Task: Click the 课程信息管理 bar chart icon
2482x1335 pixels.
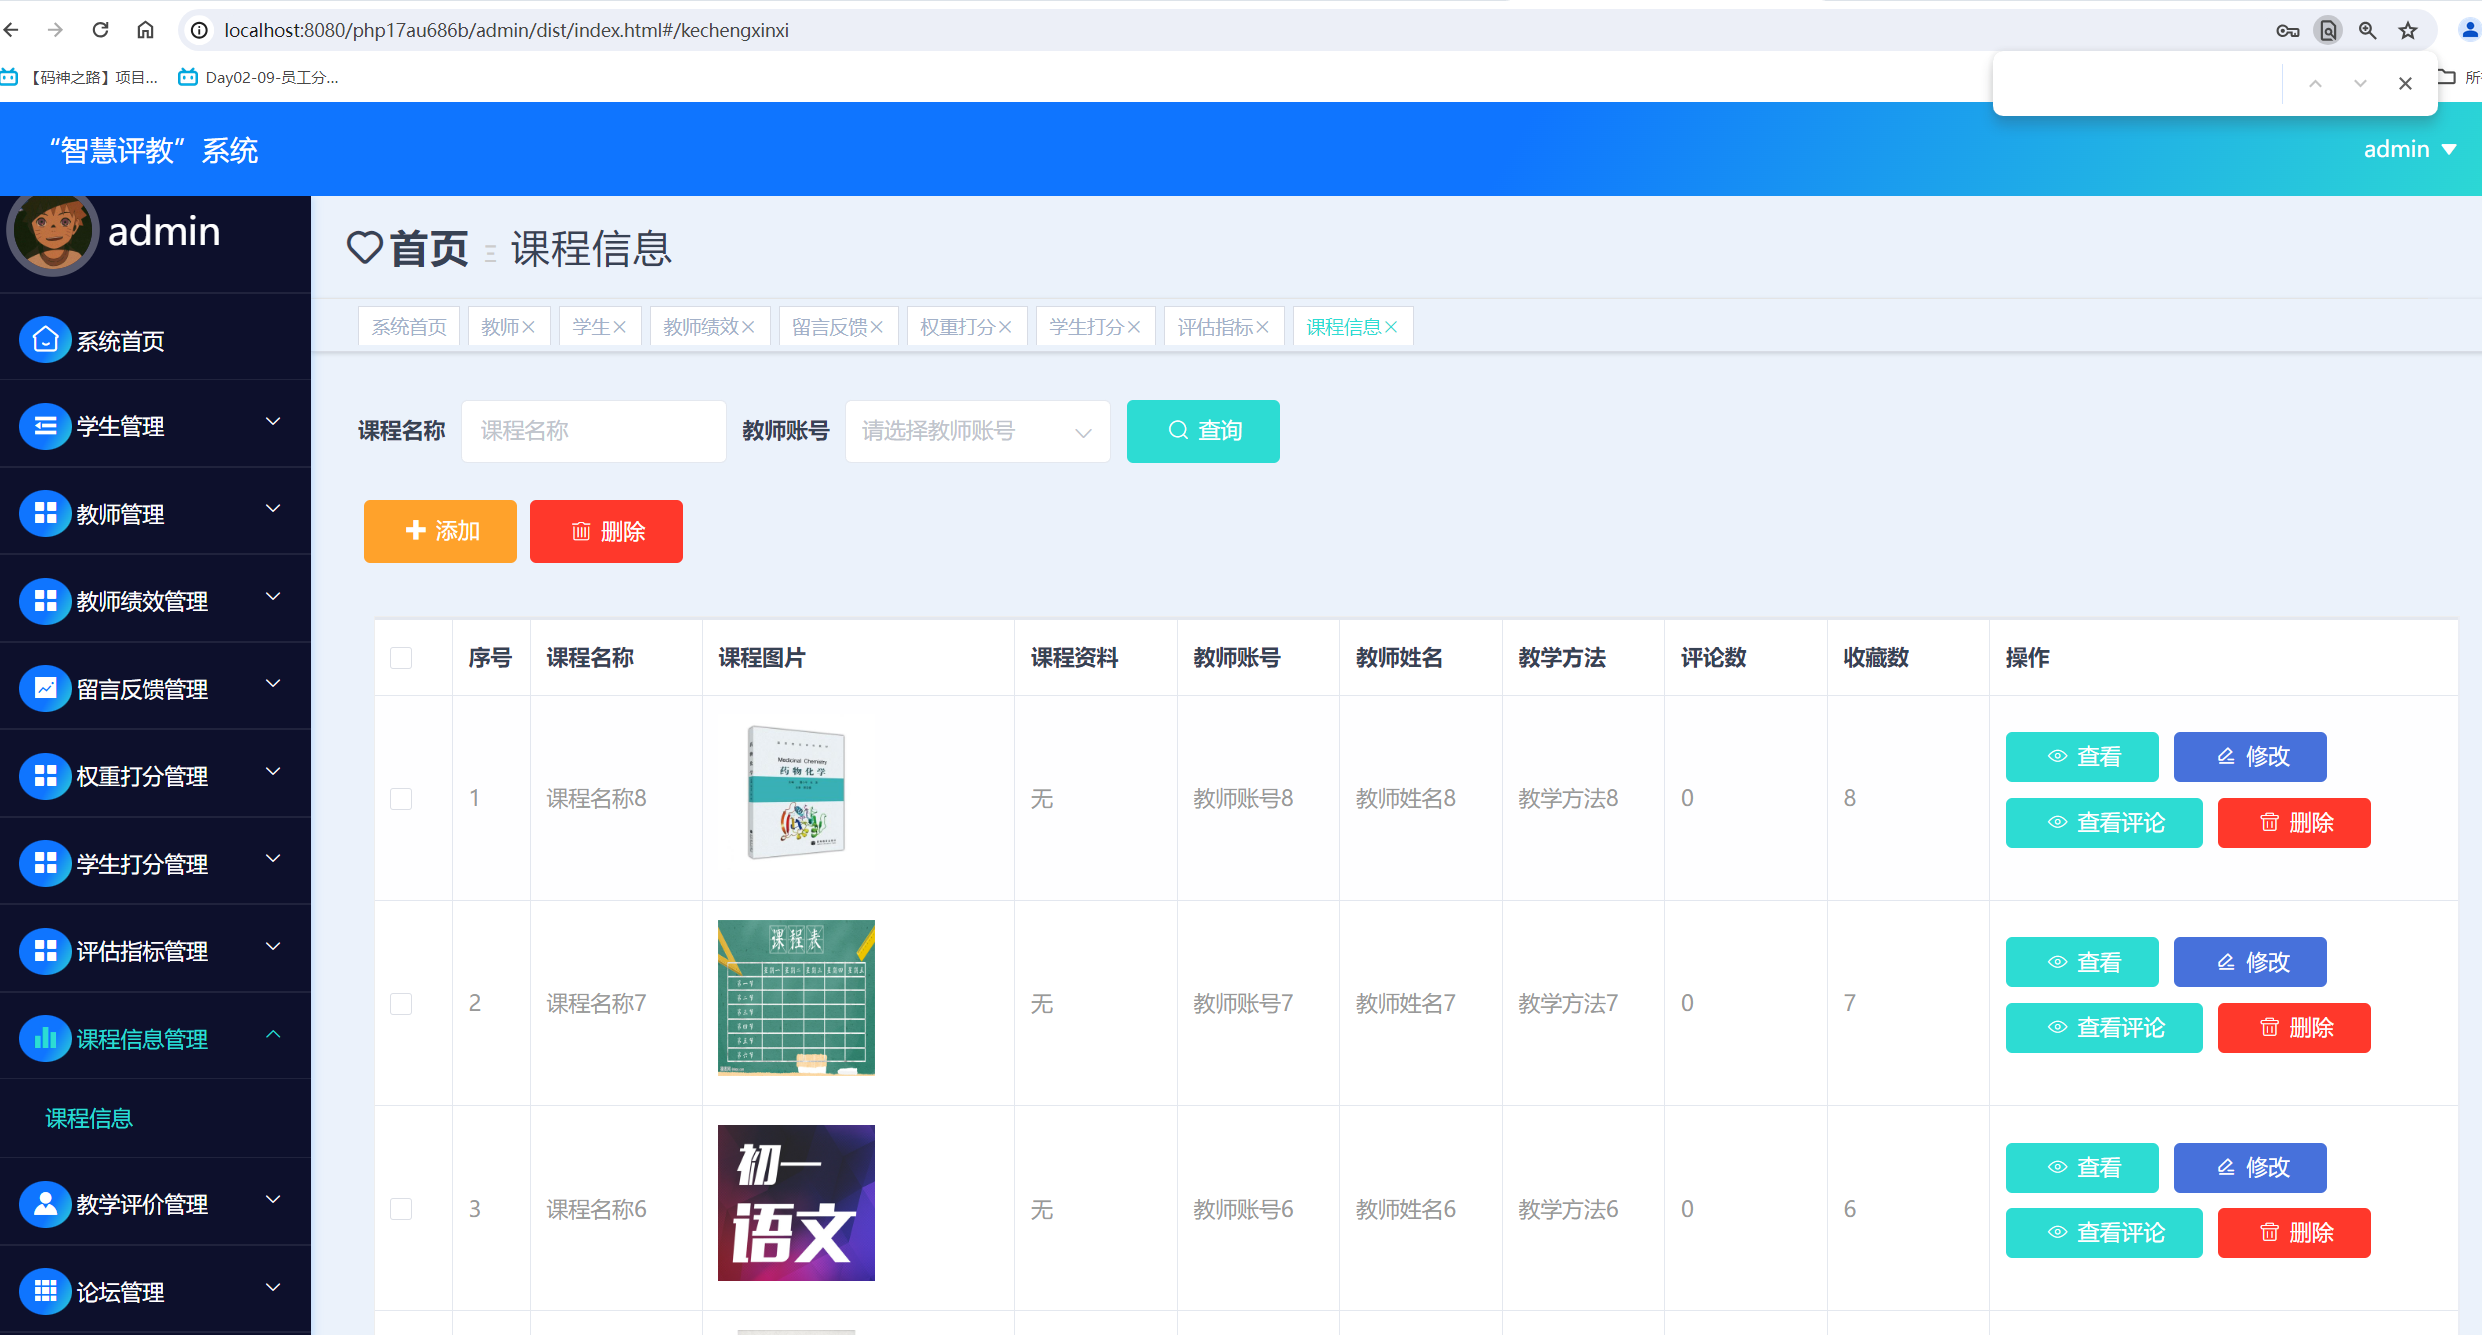Action: [45, 1039]
